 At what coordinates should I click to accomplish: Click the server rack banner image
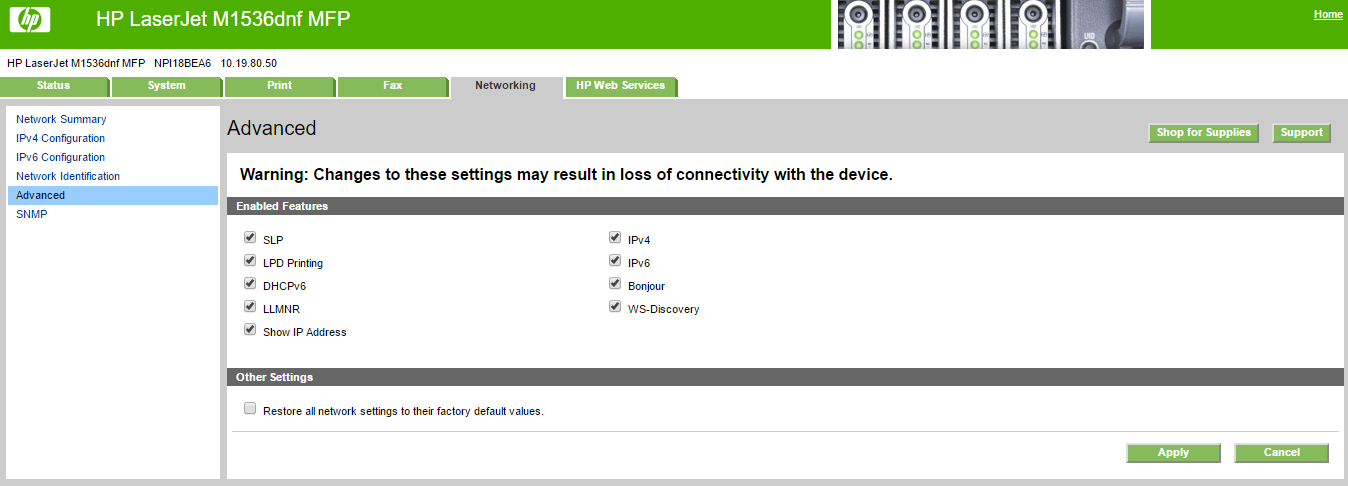coord(992,24)
